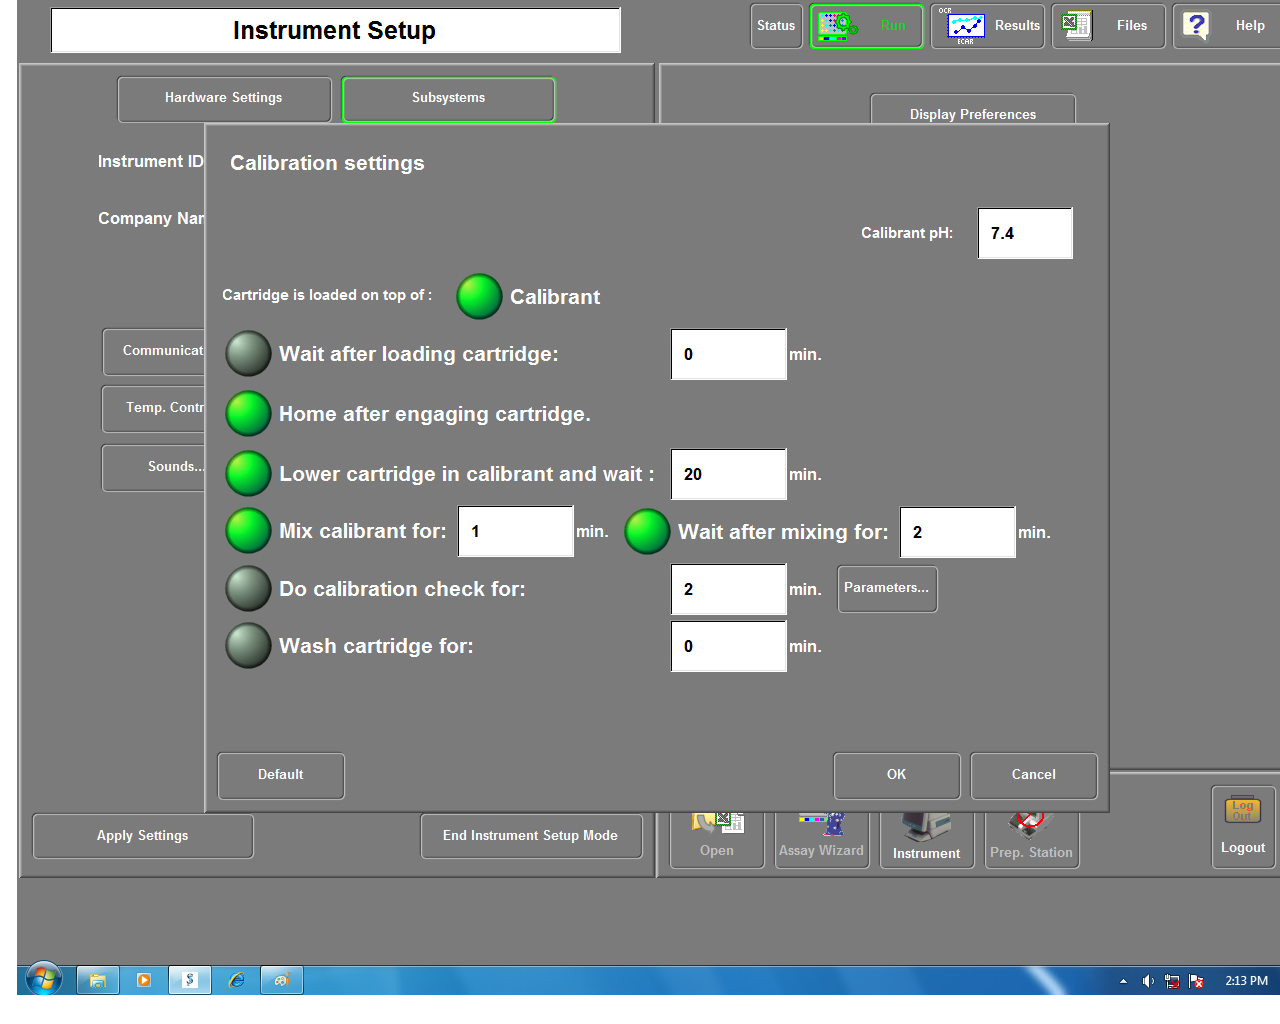This screenshot has width=1280, height=1024.
Task: Click the Help question mark icon
Action: point(1196,25)
